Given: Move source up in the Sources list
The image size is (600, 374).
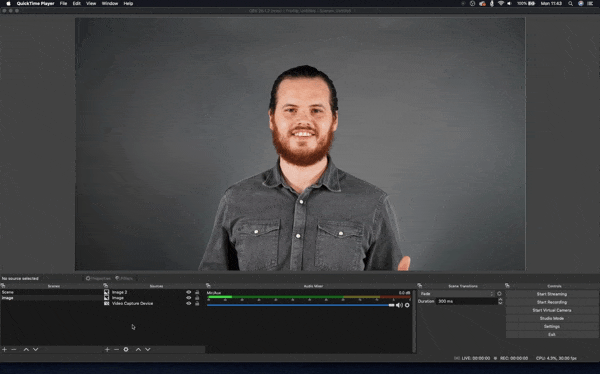Looking at the screenshot, I should pyautogui.click(x=138, y=350).
